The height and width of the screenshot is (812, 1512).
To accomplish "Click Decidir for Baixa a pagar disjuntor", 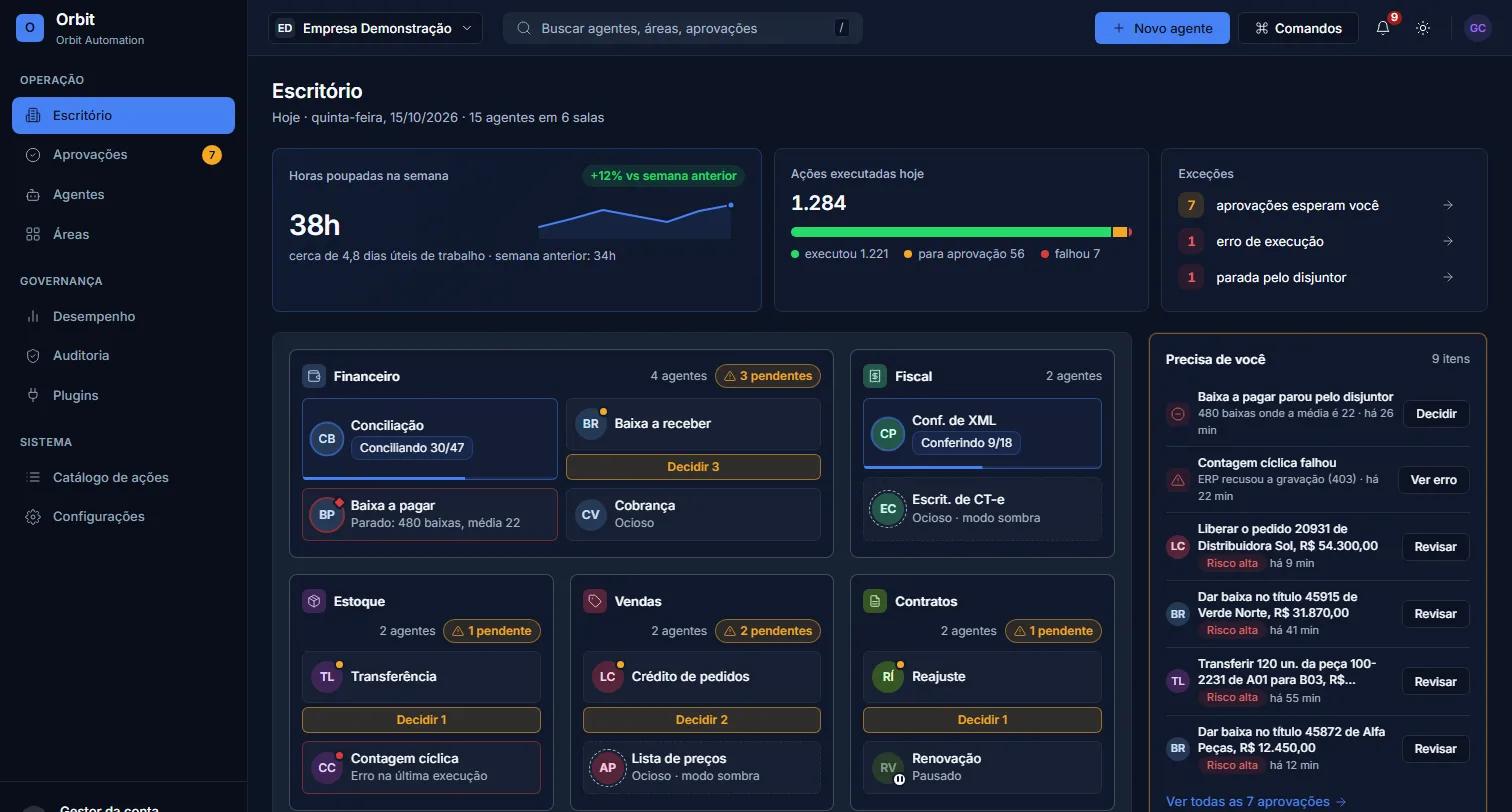I will (x=1436, y=414).
